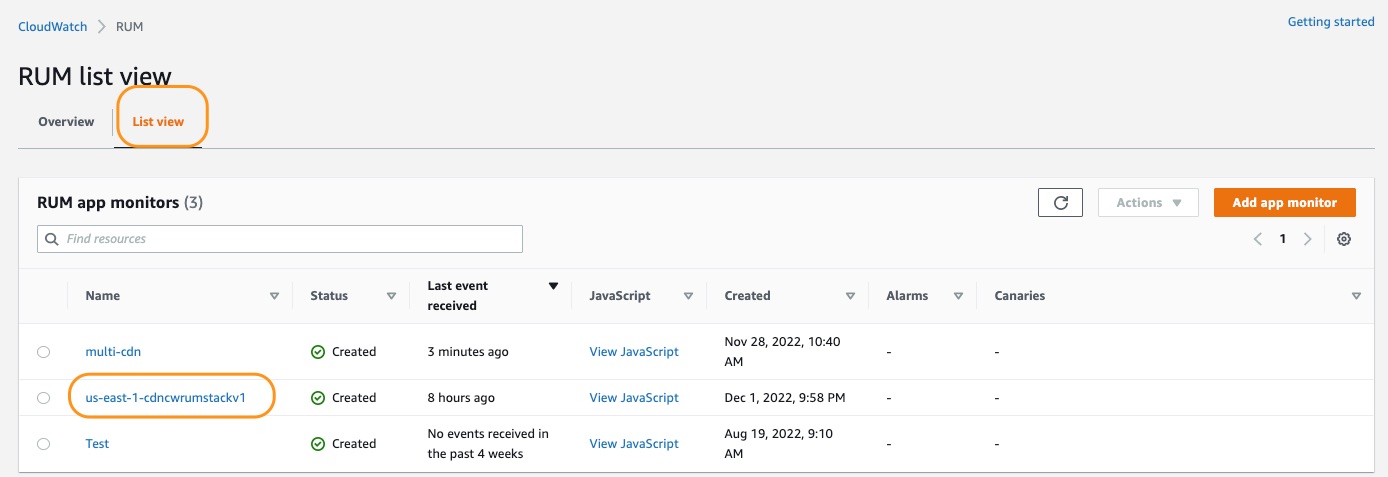Open the us-east-1-cdncwrumstackv1 app monitor
The height and width of the screenshot is (477, 1388).
pos(166,398)
